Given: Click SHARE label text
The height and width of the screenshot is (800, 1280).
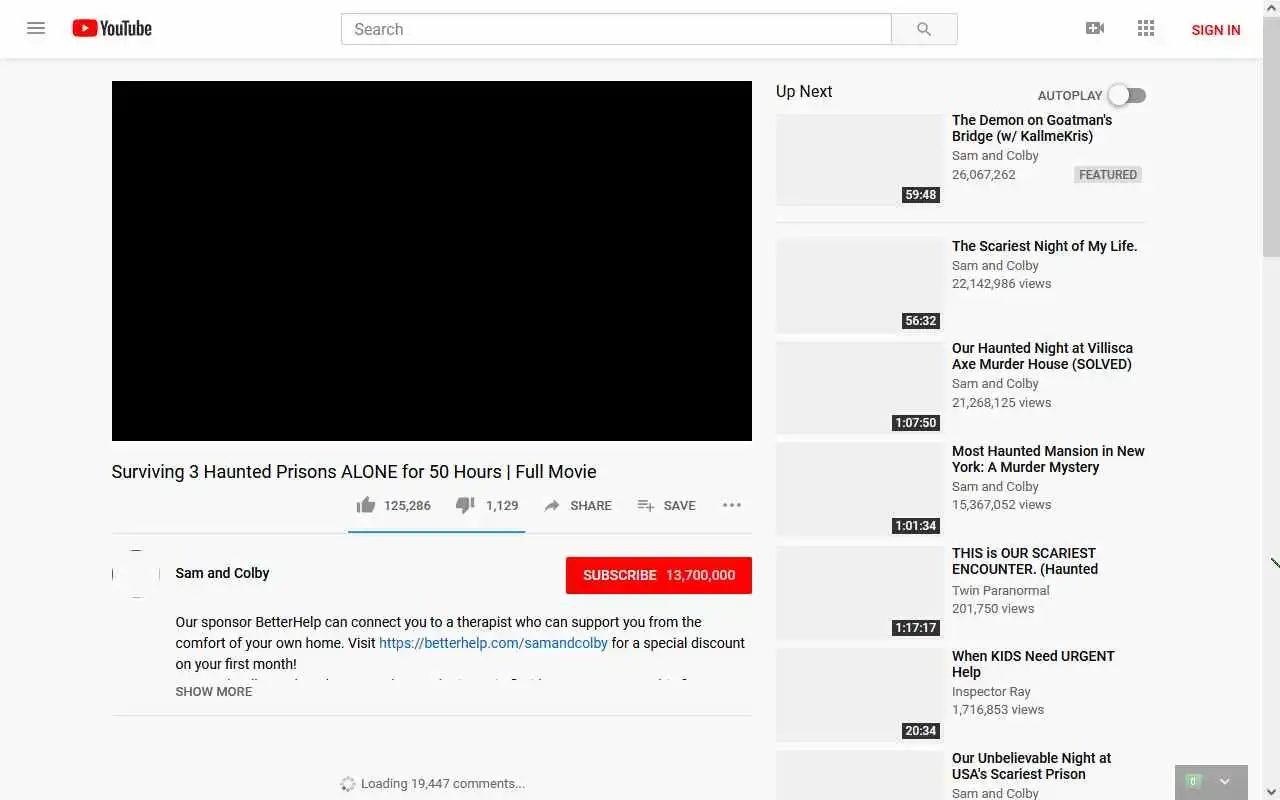Looking at the screenshot, I should tap(591, 506).
